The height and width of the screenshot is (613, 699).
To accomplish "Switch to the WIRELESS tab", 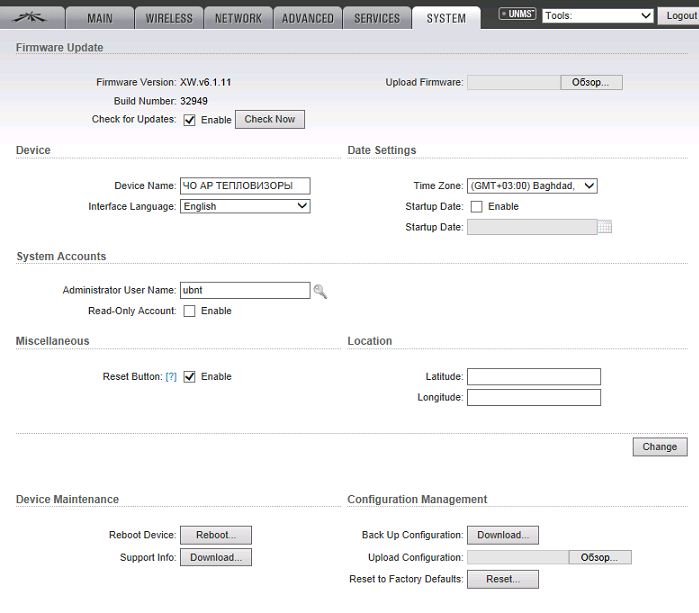I will coord(169,18).
